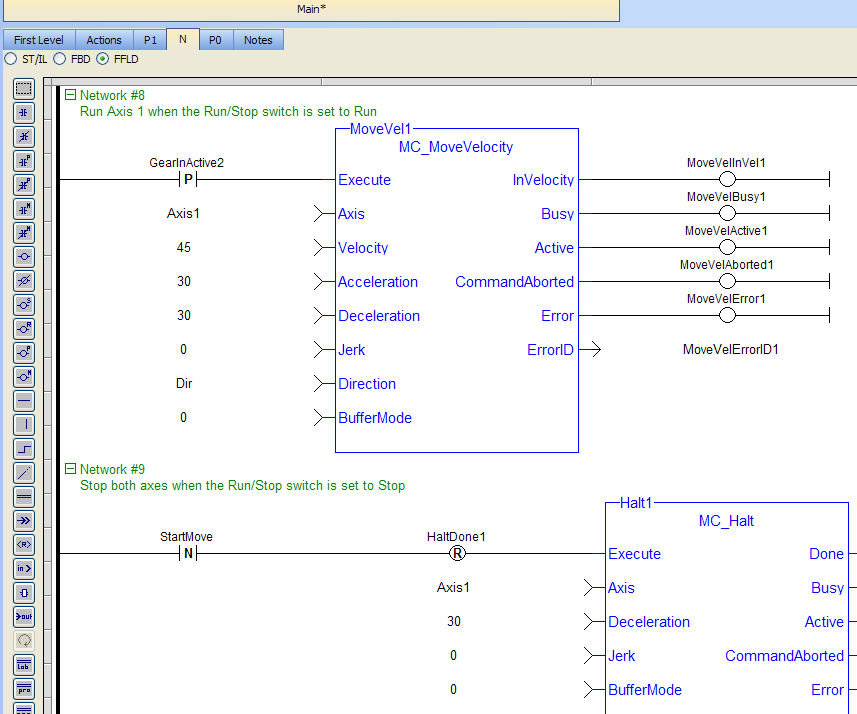
Task: Select the FFLD language radio button
Action: pos(102,58)
